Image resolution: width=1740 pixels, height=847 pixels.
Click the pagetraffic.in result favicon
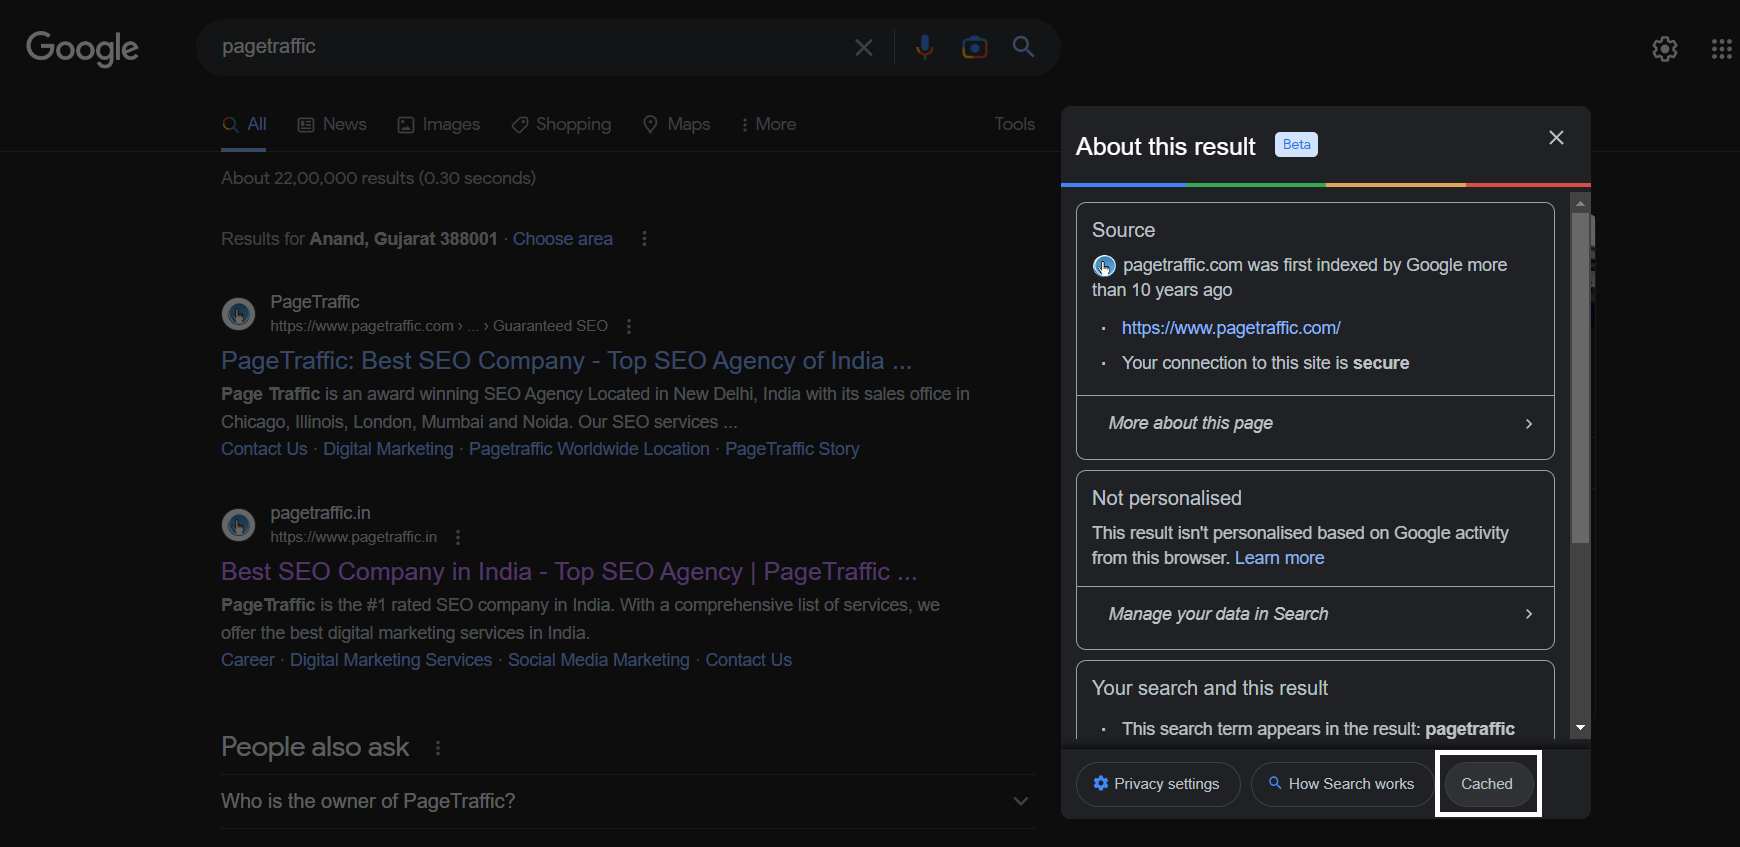[238, 524]
